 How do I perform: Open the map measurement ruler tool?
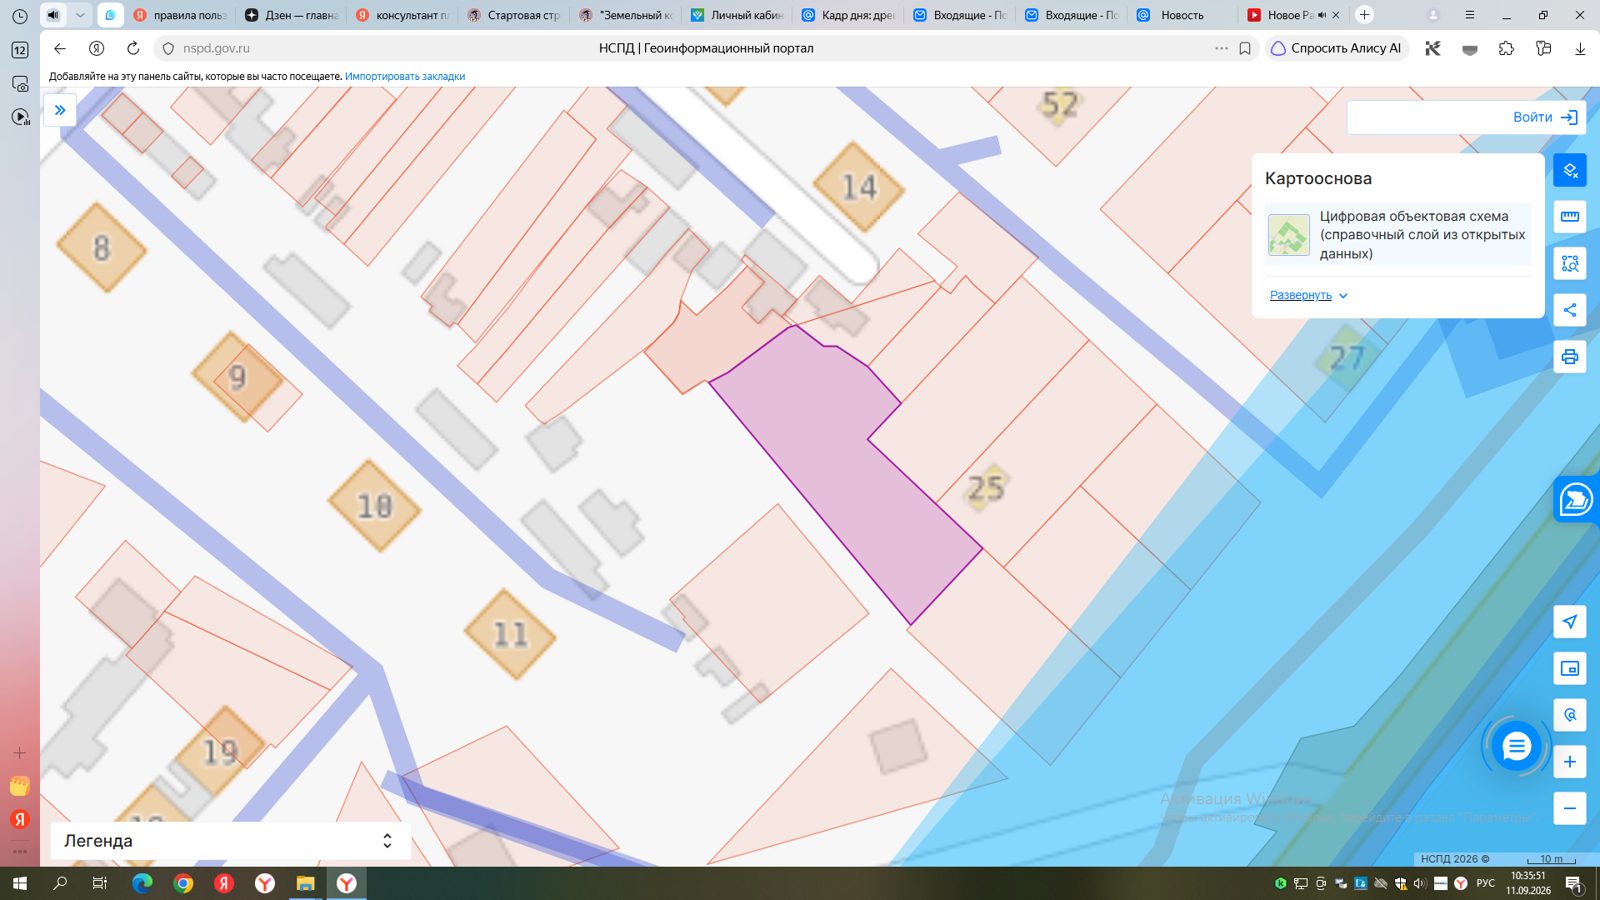[1570, 216]
